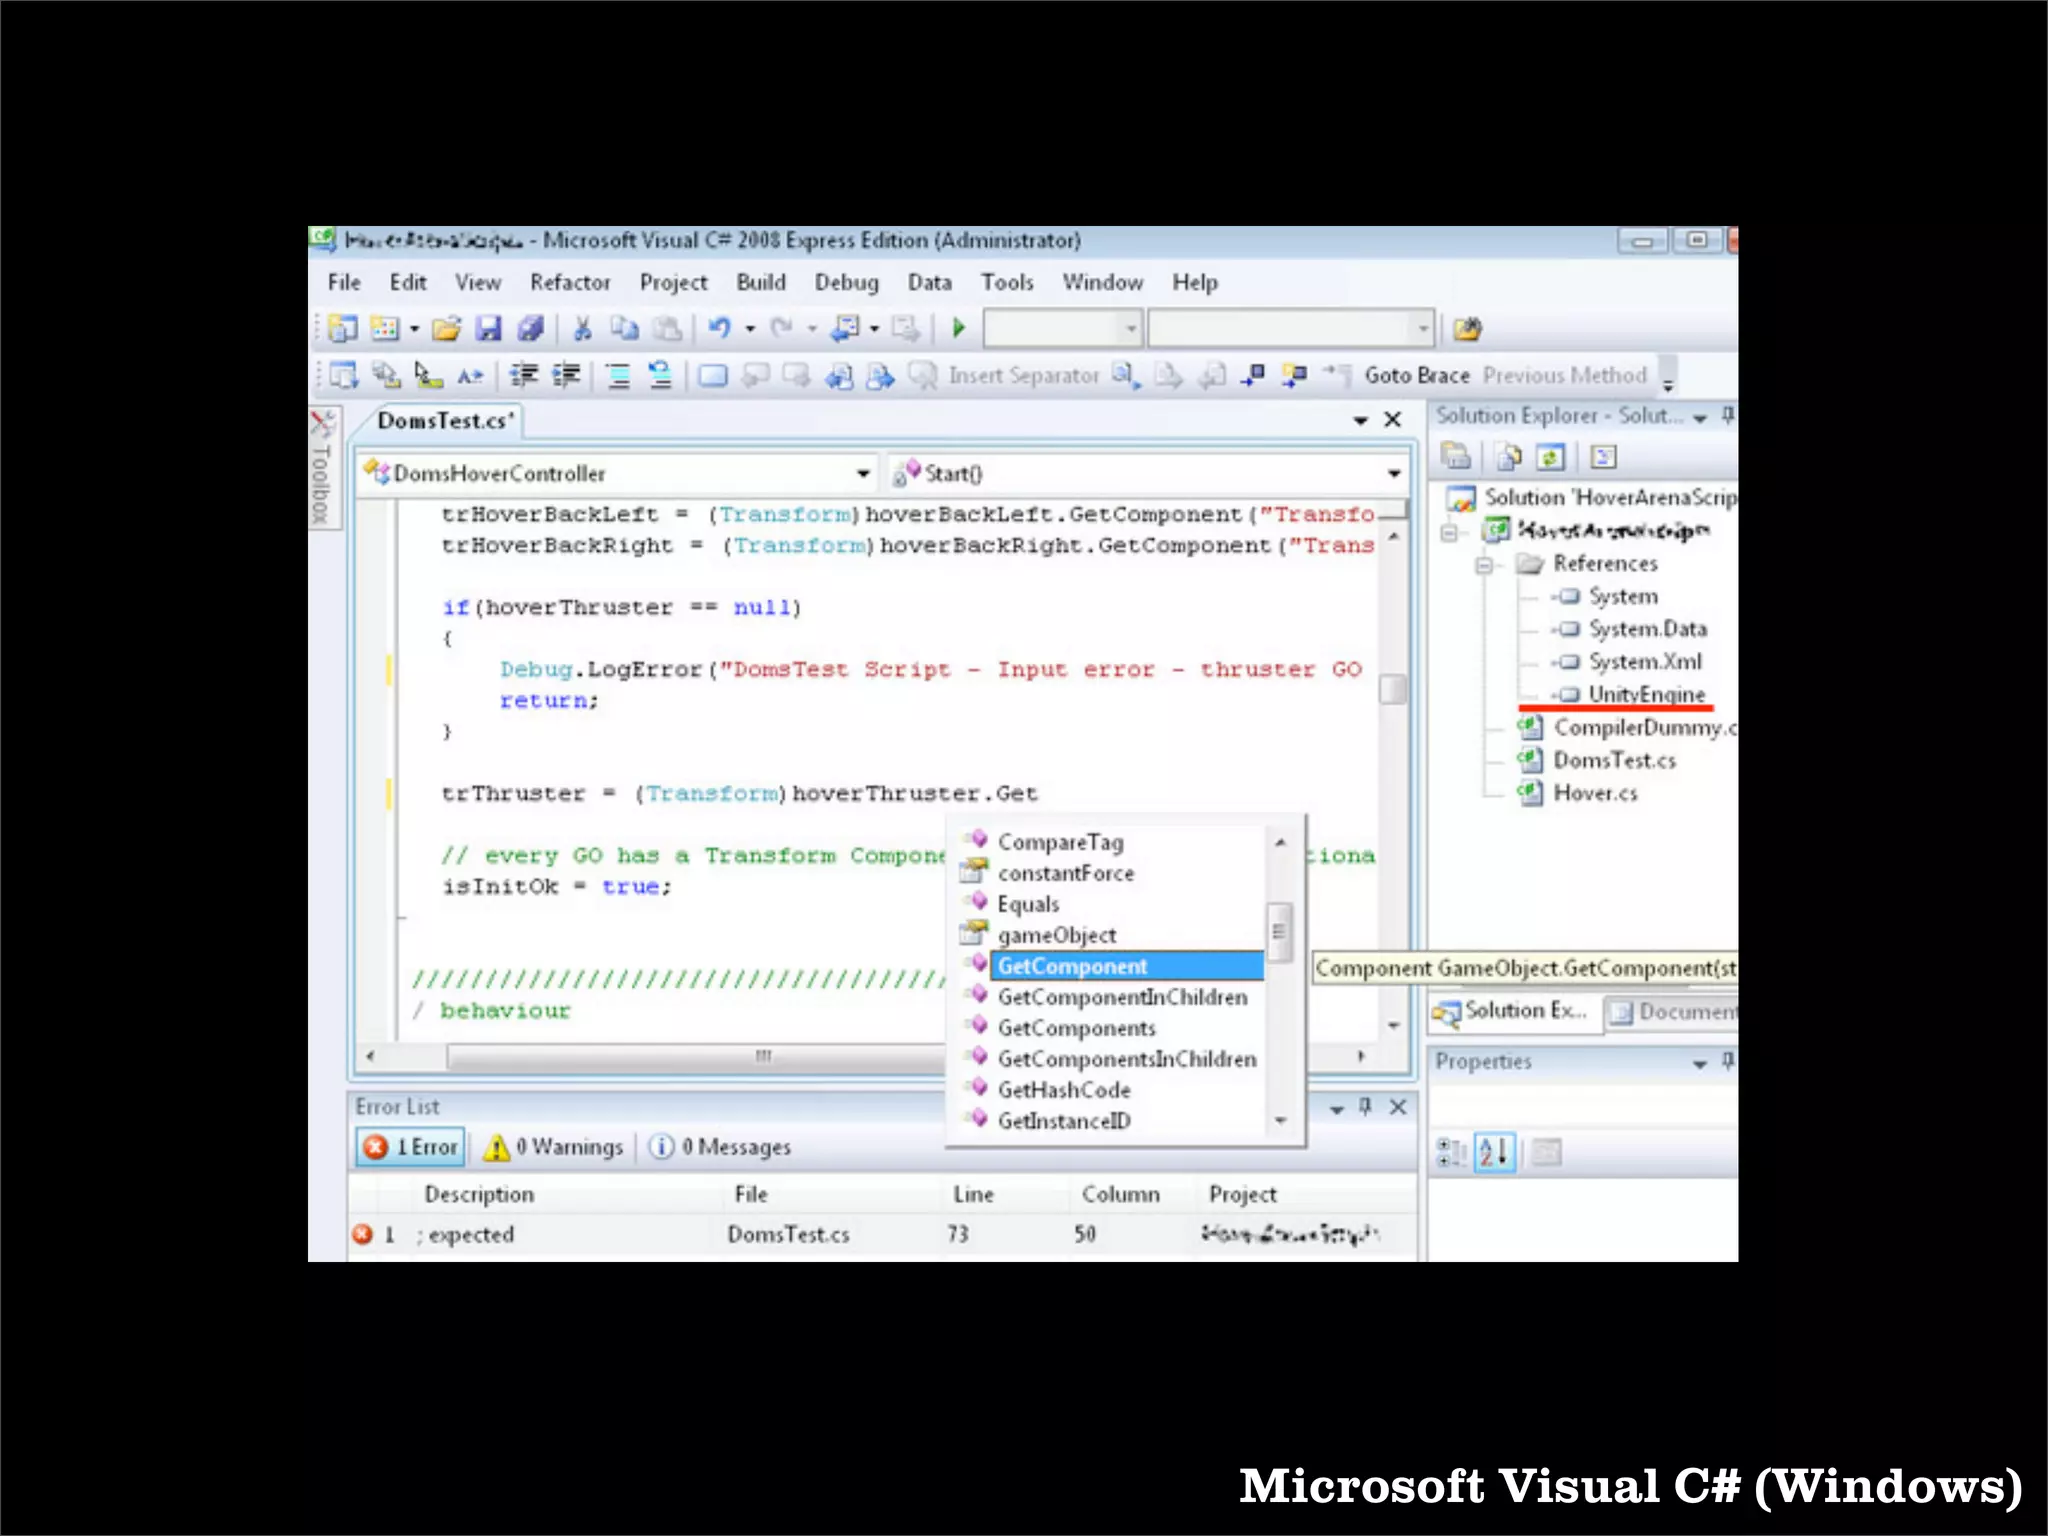
Task: Open the Undo history dropdown arrow
Action: click(x=750, y=328)
